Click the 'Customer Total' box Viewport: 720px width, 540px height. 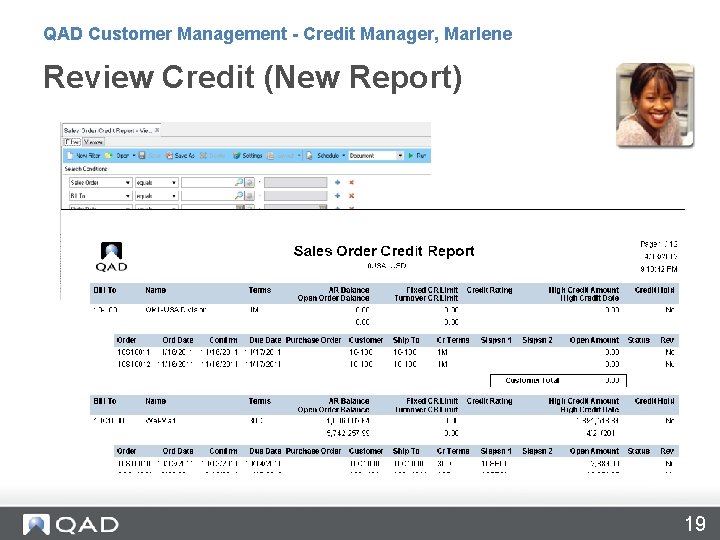558,381
